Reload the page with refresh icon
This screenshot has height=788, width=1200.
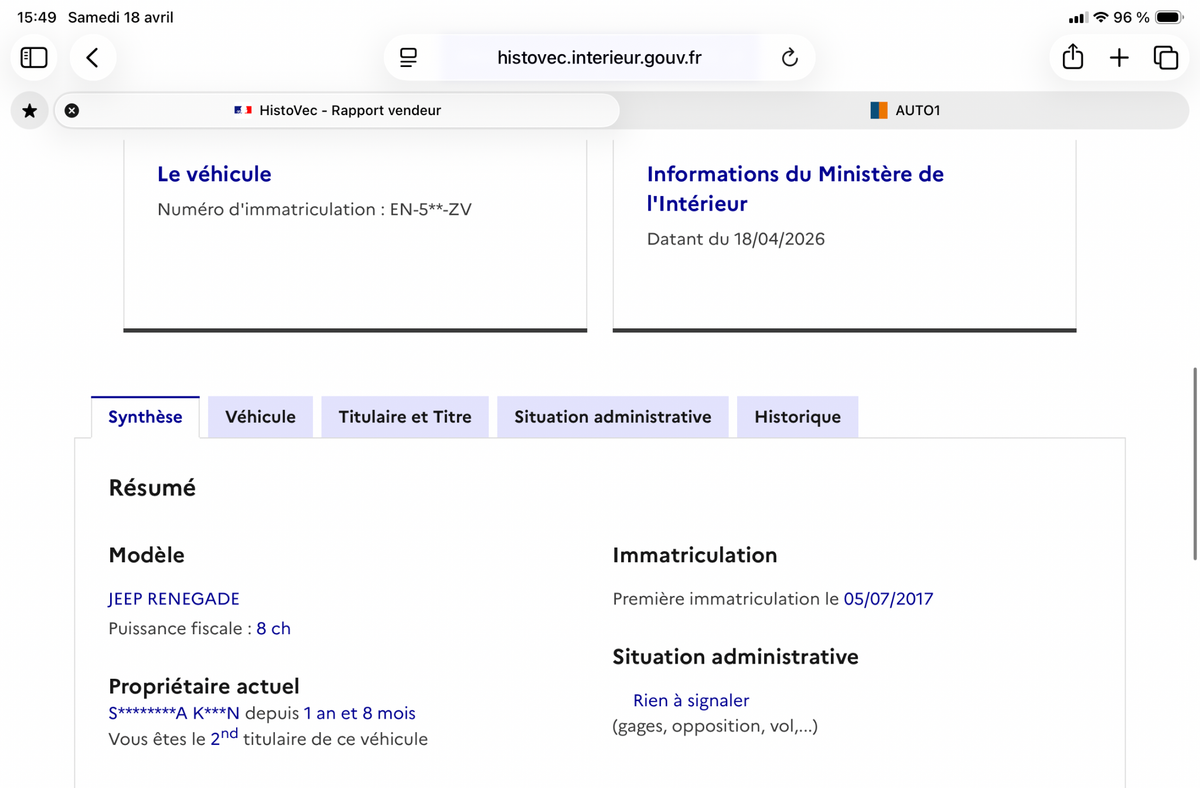tap(789, 58)
